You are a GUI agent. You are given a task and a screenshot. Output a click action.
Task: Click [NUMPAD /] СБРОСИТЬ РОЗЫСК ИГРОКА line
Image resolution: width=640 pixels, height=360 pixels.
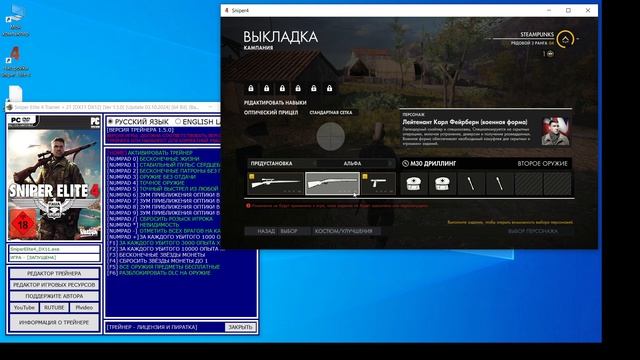click(x=160, y=219)
